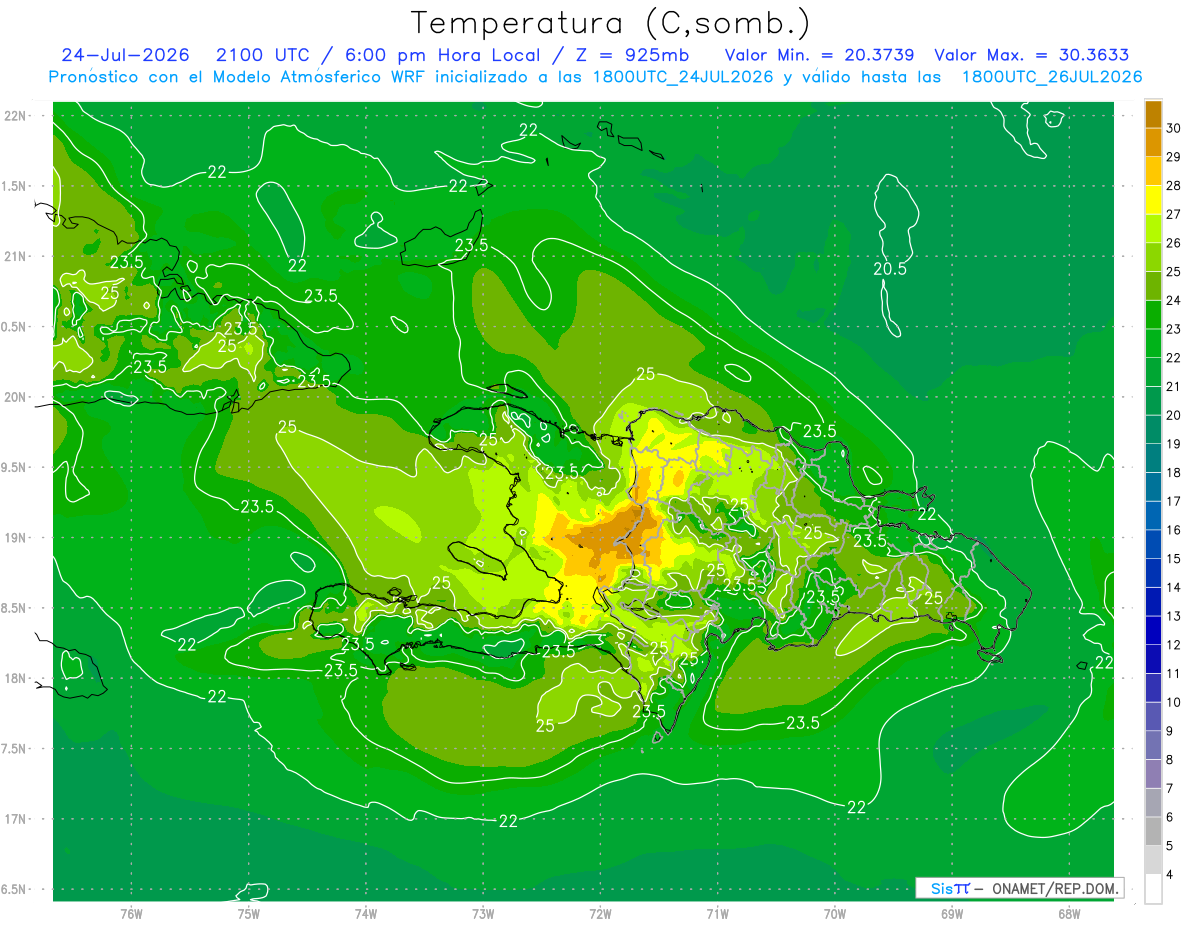
Task: Click the yellow swatch between 27 and 28
Action: tap(1153, 200)
